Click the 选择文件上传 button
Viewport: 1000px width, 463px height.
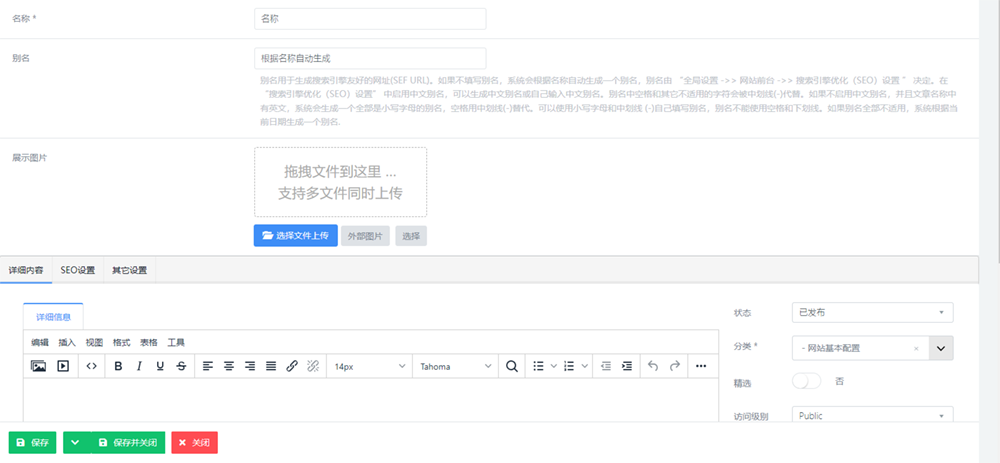coord(295,236)
